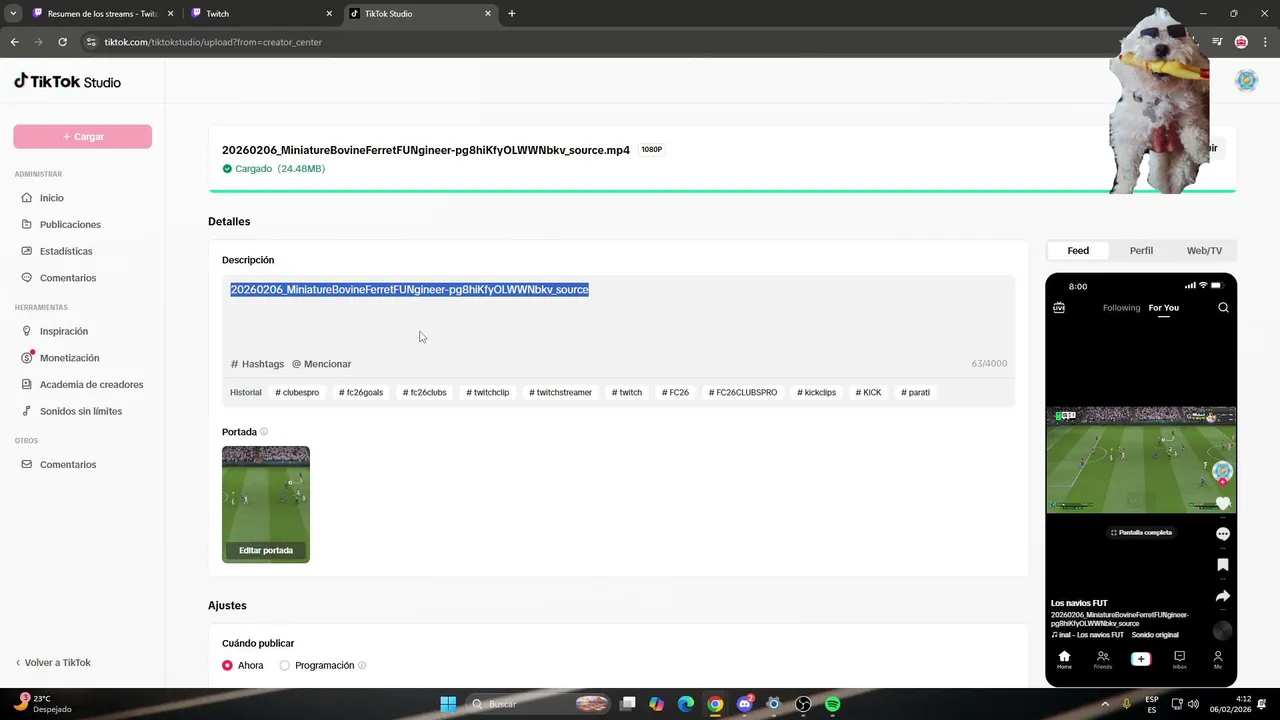The height and width of the screenshot is (720, 1280).
Task: Click the profile avatar in the header
Action: tap(1246, 81)
